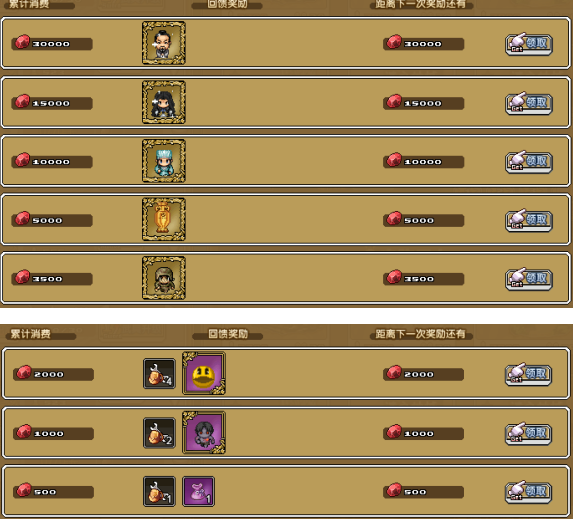Image resolution: width=573 pixels, height=519 pixels.
Task: Select the bearded general portrait reward
Action: tap(164, 43)
